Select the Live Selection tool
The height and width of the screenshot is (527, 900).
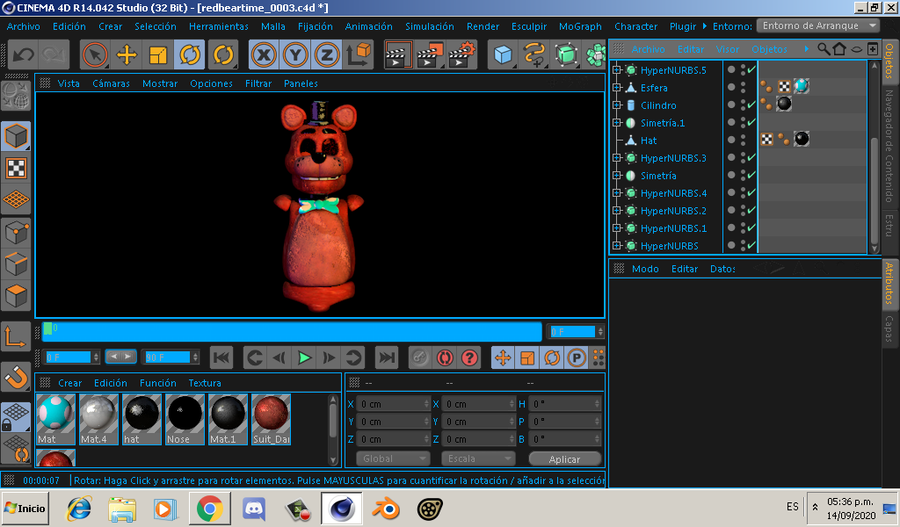95,55
